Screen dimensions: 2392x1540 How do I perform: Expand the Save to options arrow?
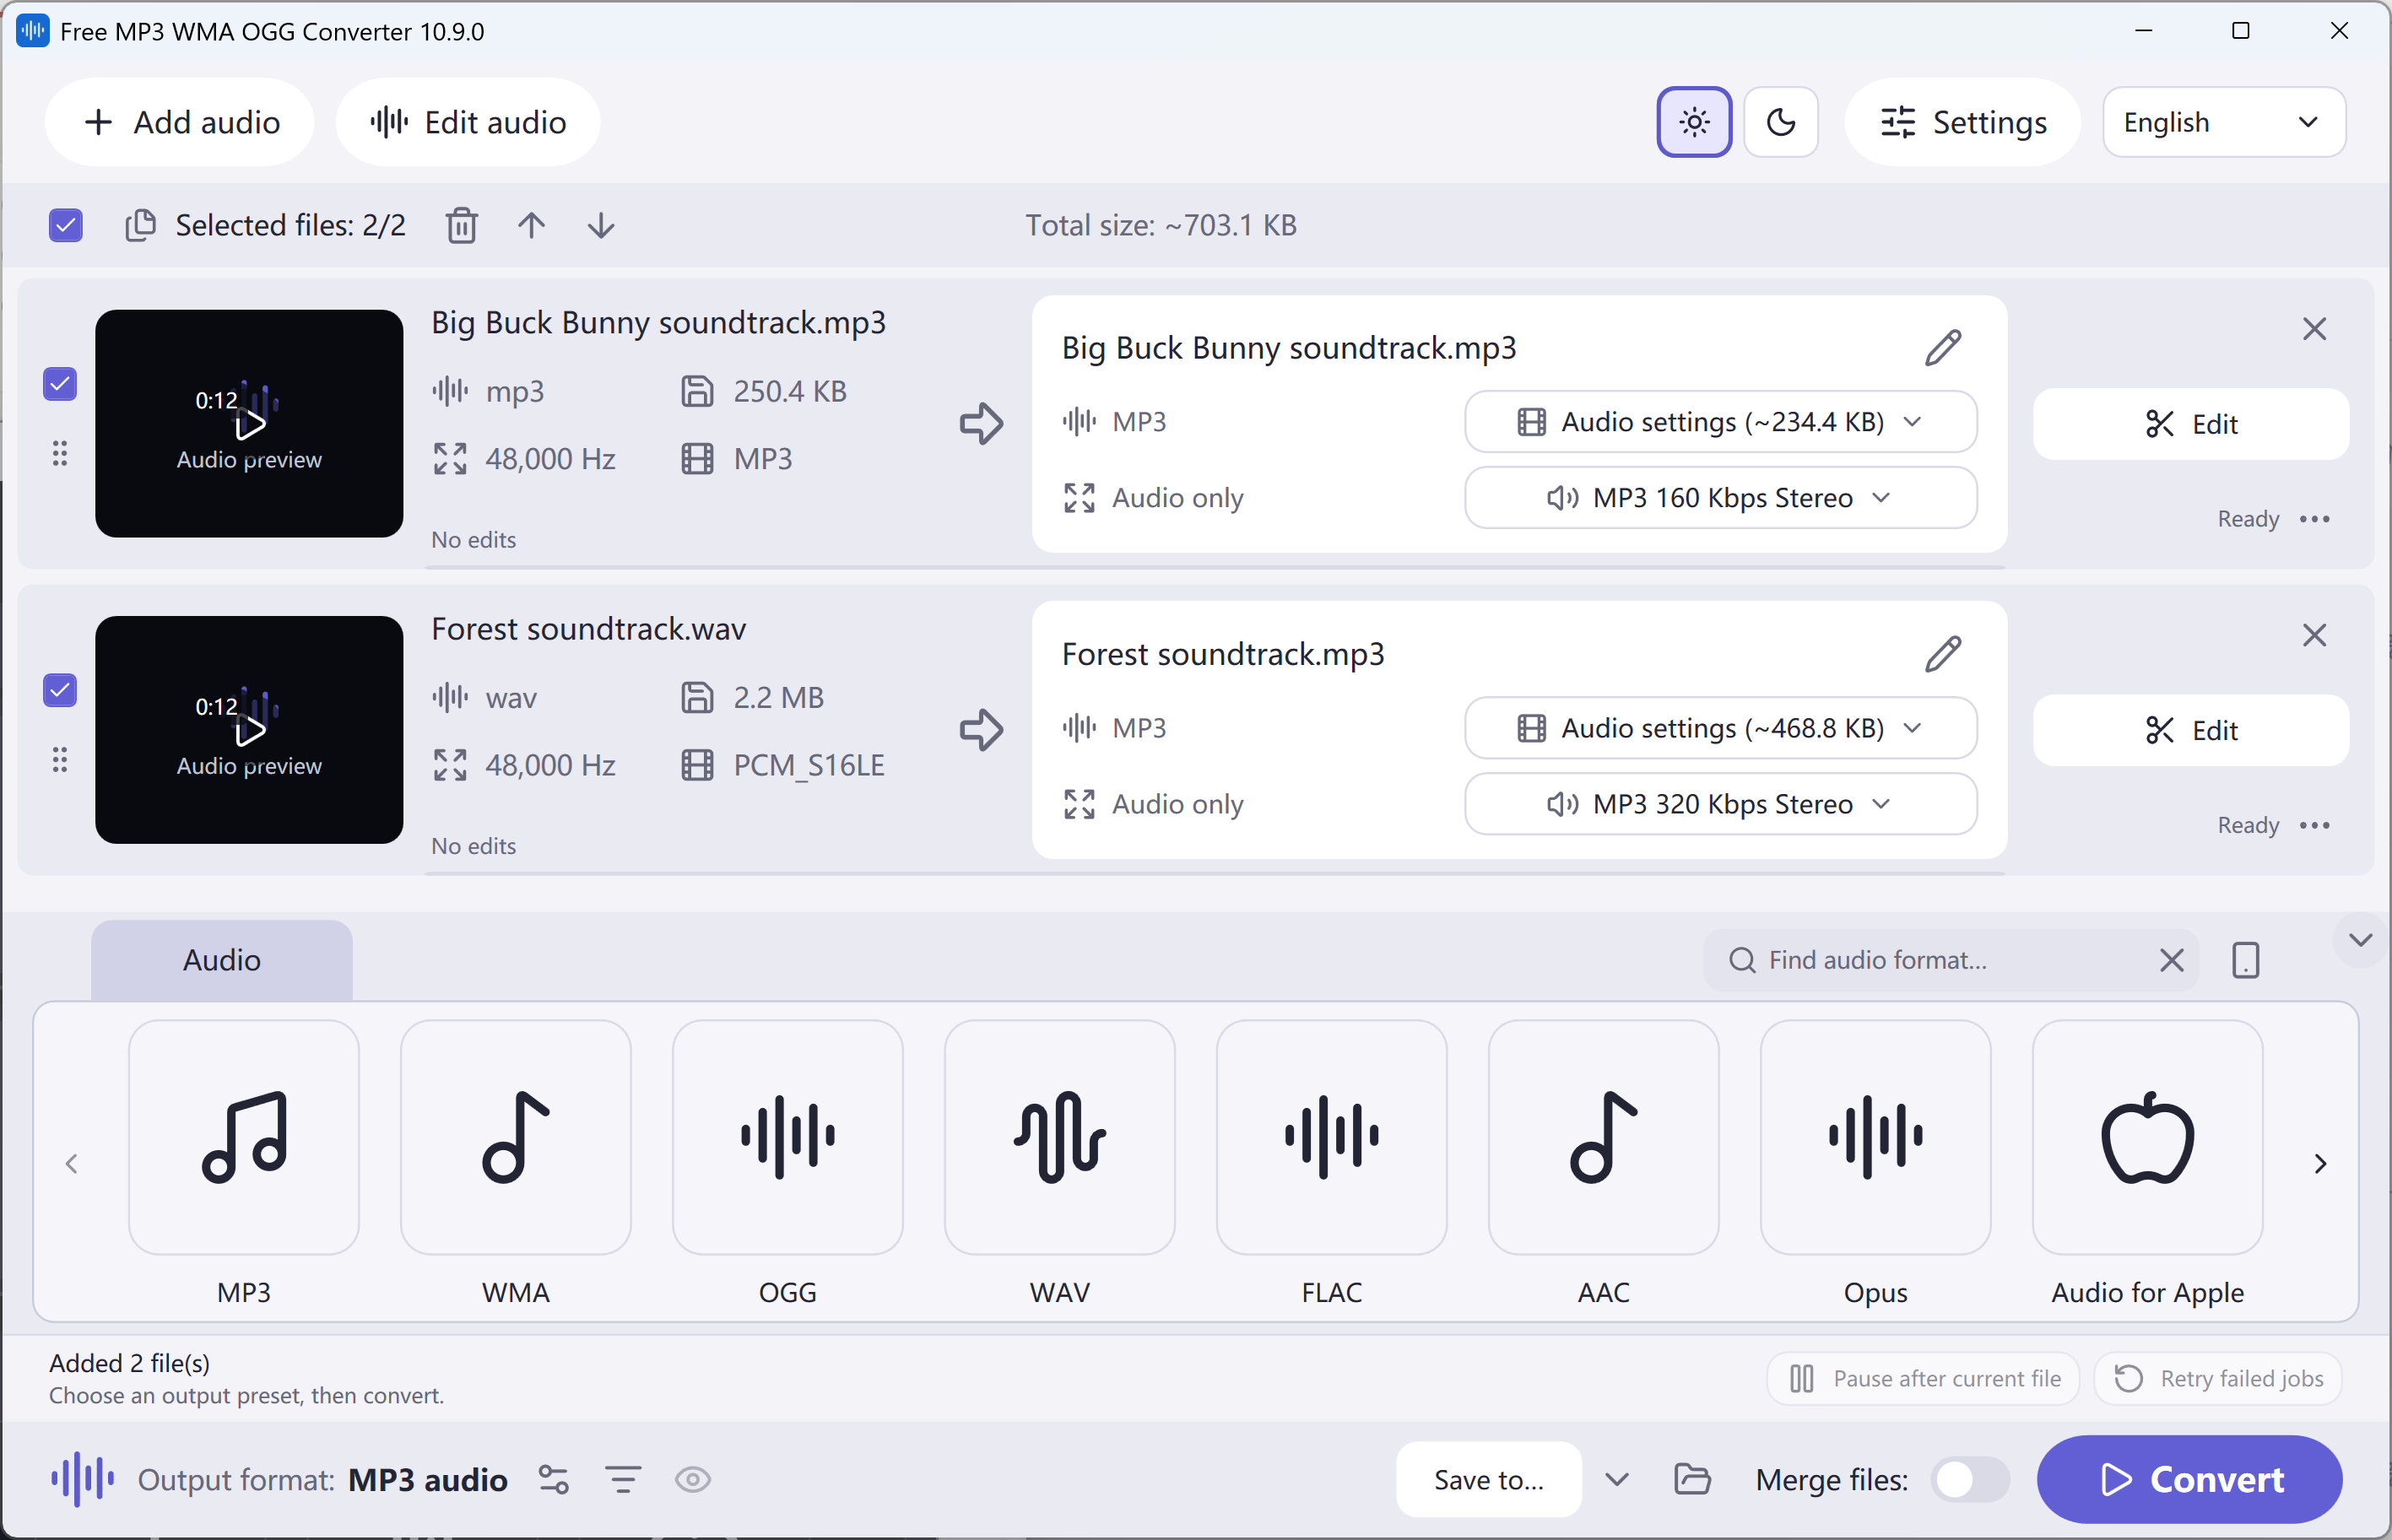pyautogui.click(x=1617, y=1479)
